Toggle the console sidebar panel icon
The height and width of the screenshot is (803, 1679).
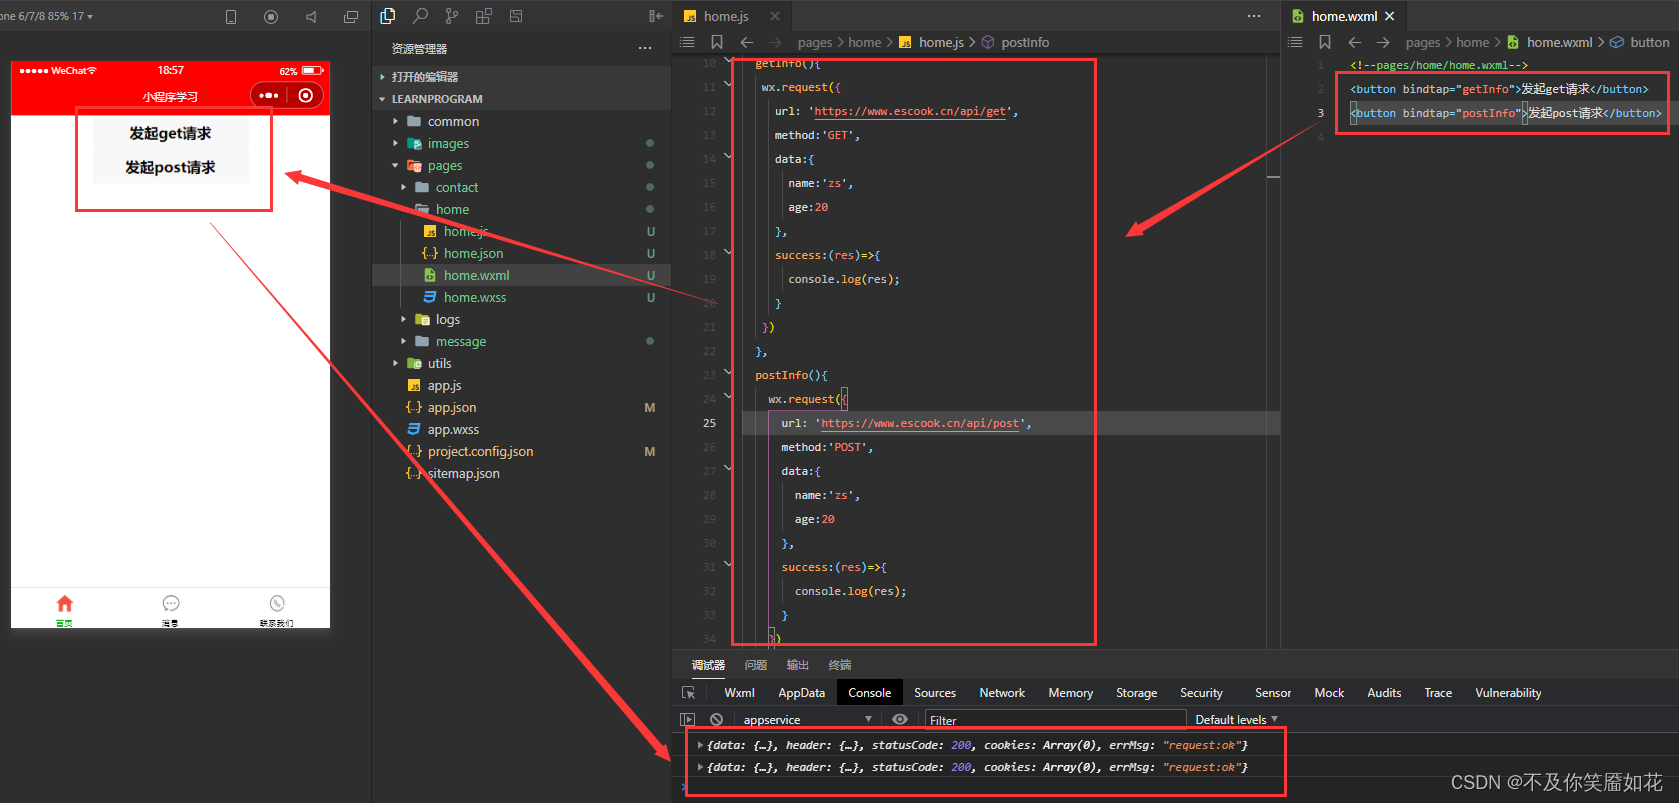pos(687,719)
